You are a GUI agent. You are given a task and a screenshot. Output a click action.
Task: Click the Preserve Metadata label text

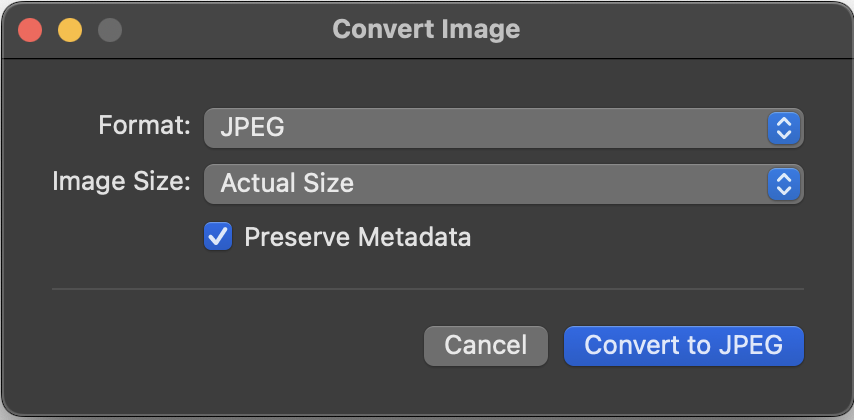(x=357, y=237)
